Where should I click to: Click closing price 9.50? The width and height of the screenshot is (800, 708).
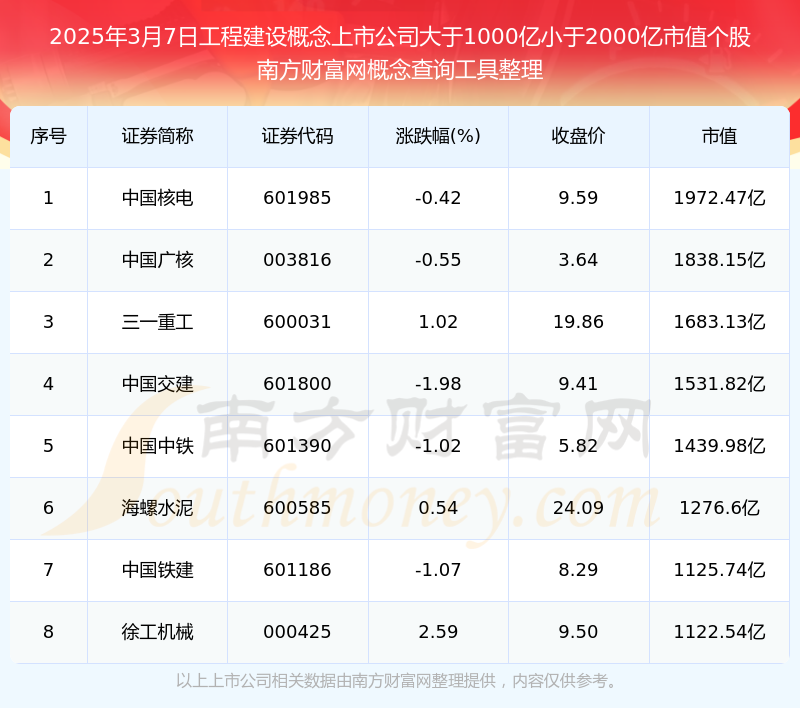coord(578,632)
